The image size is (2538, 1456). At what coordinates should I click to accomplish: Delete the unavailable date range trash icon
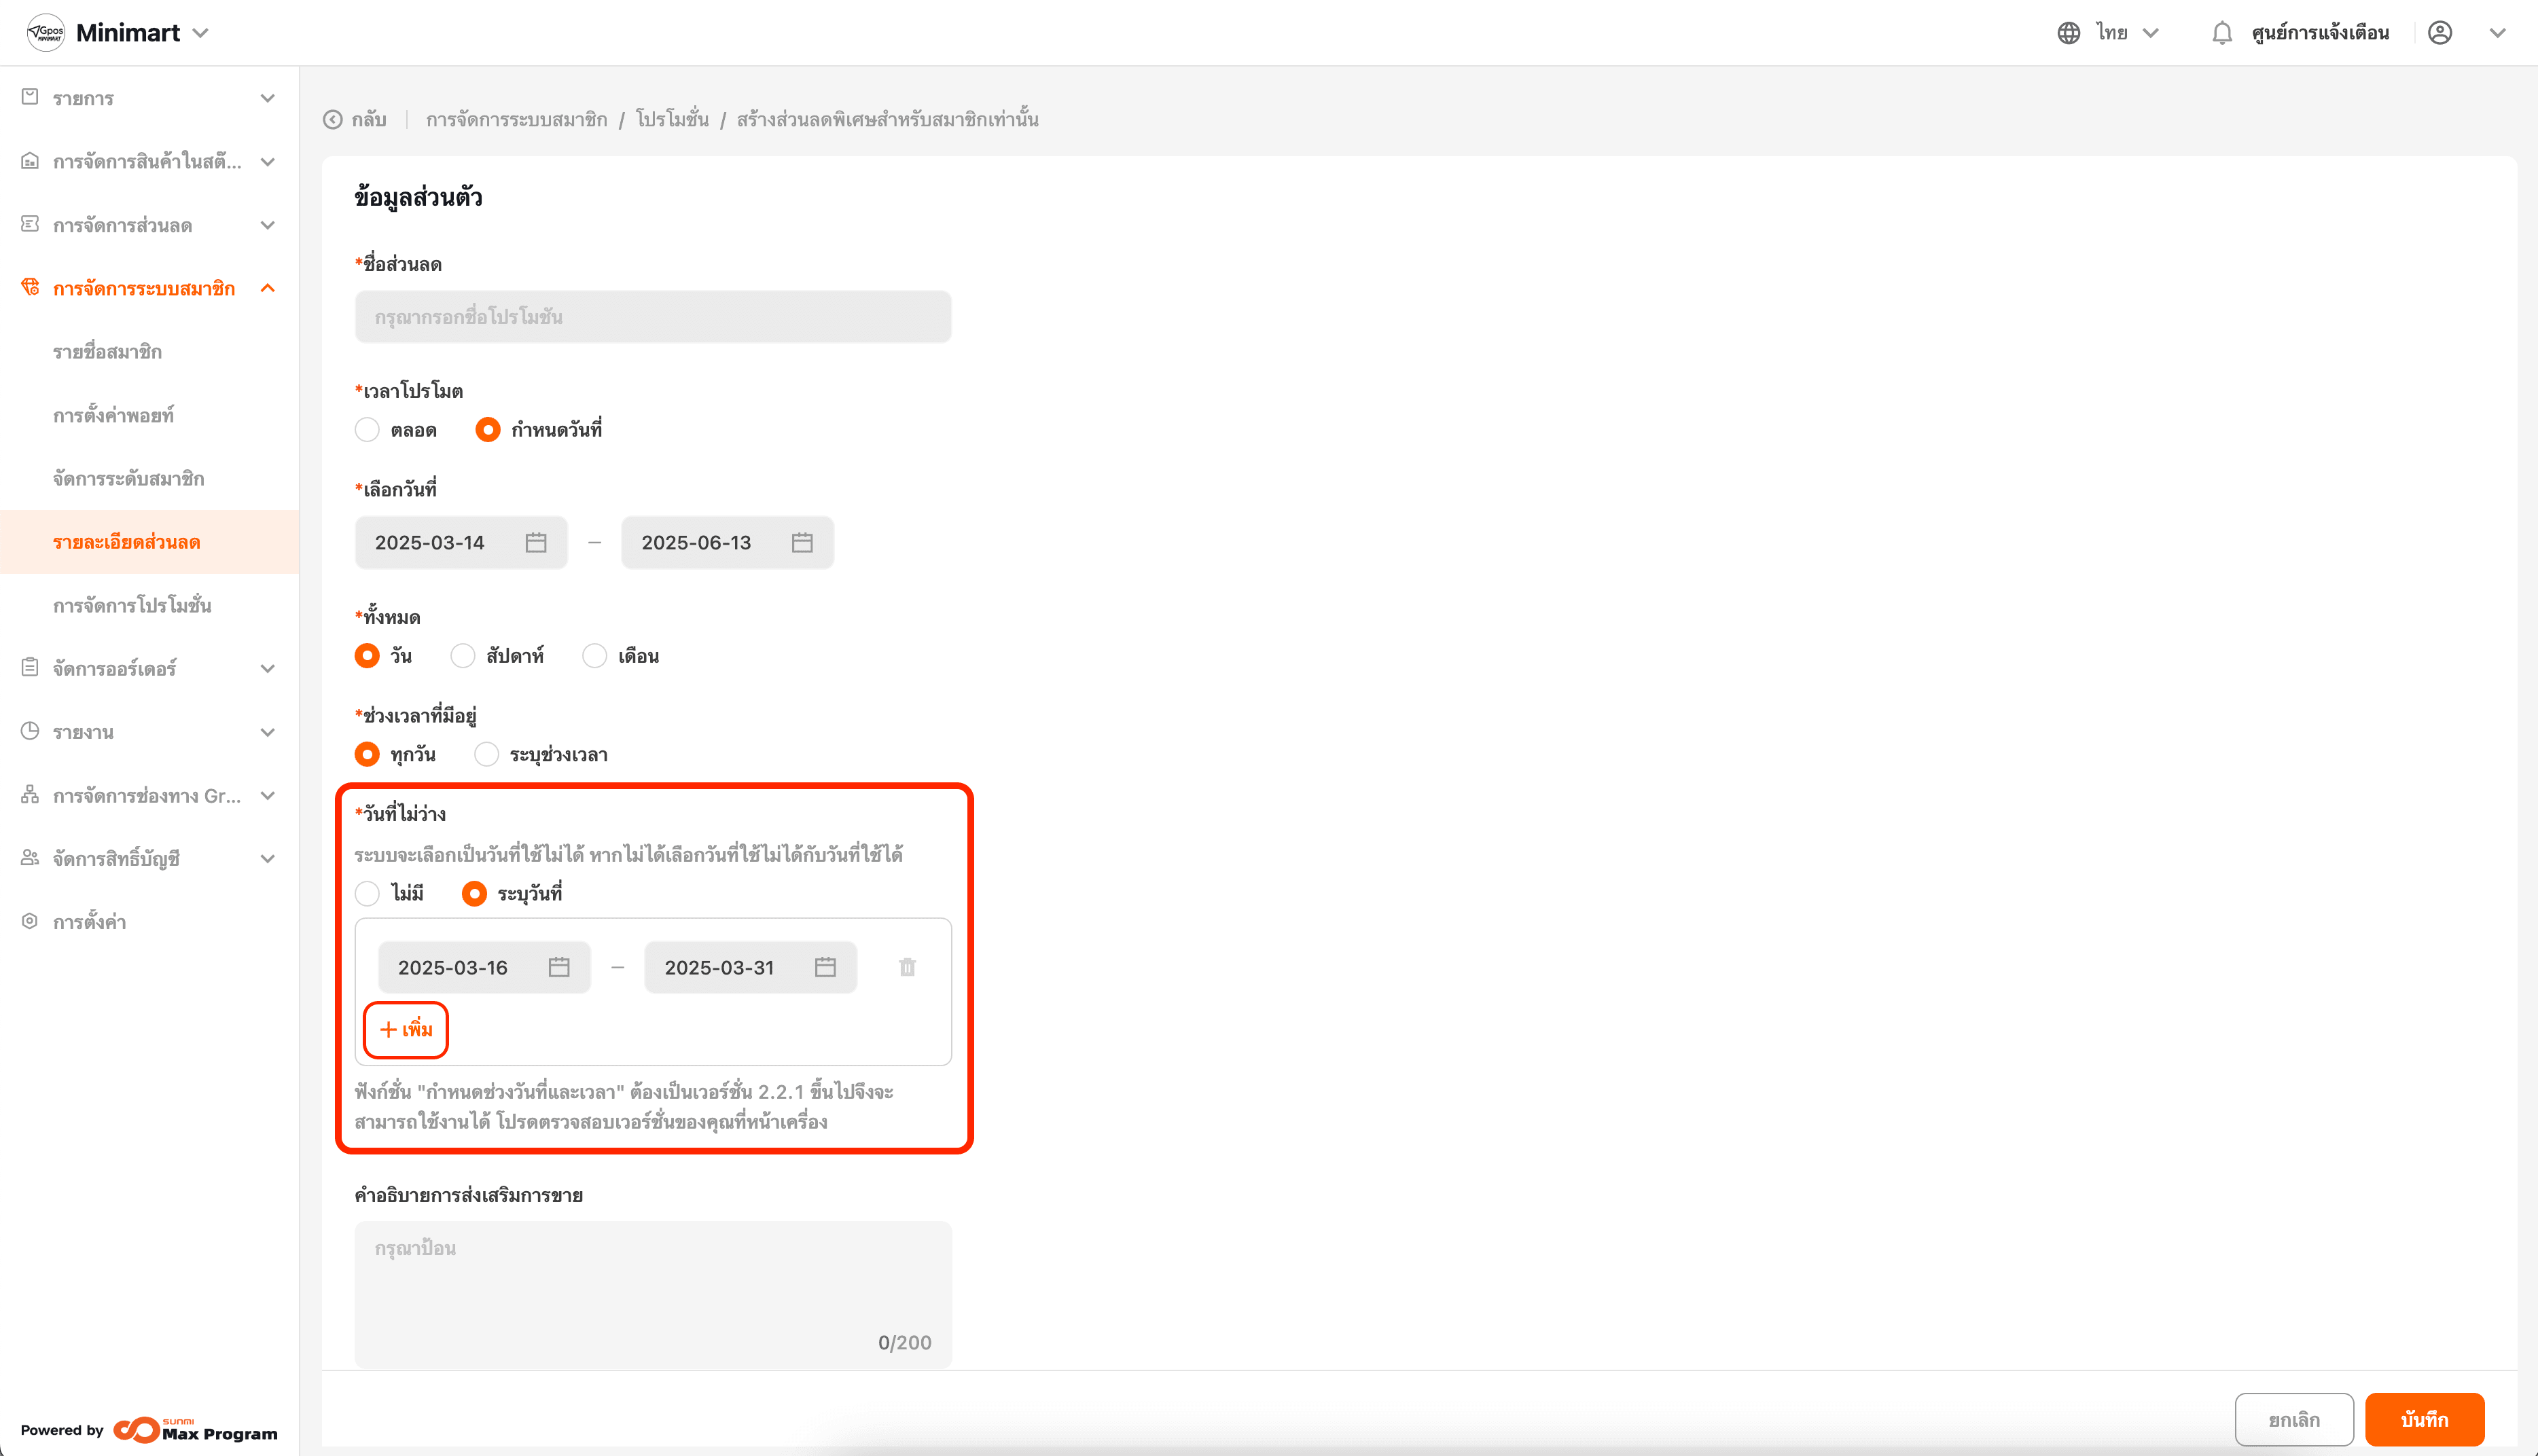coord(907,967)
